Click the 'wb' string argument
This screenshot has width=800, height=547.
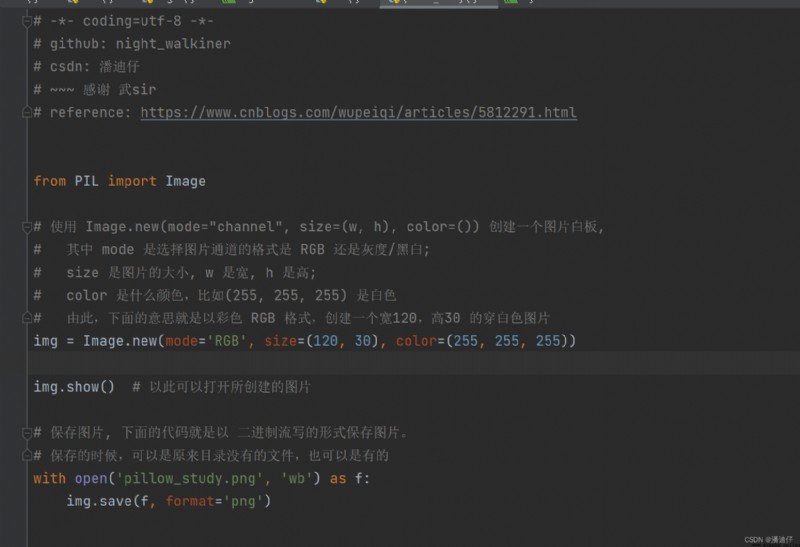tap(296, 479)
